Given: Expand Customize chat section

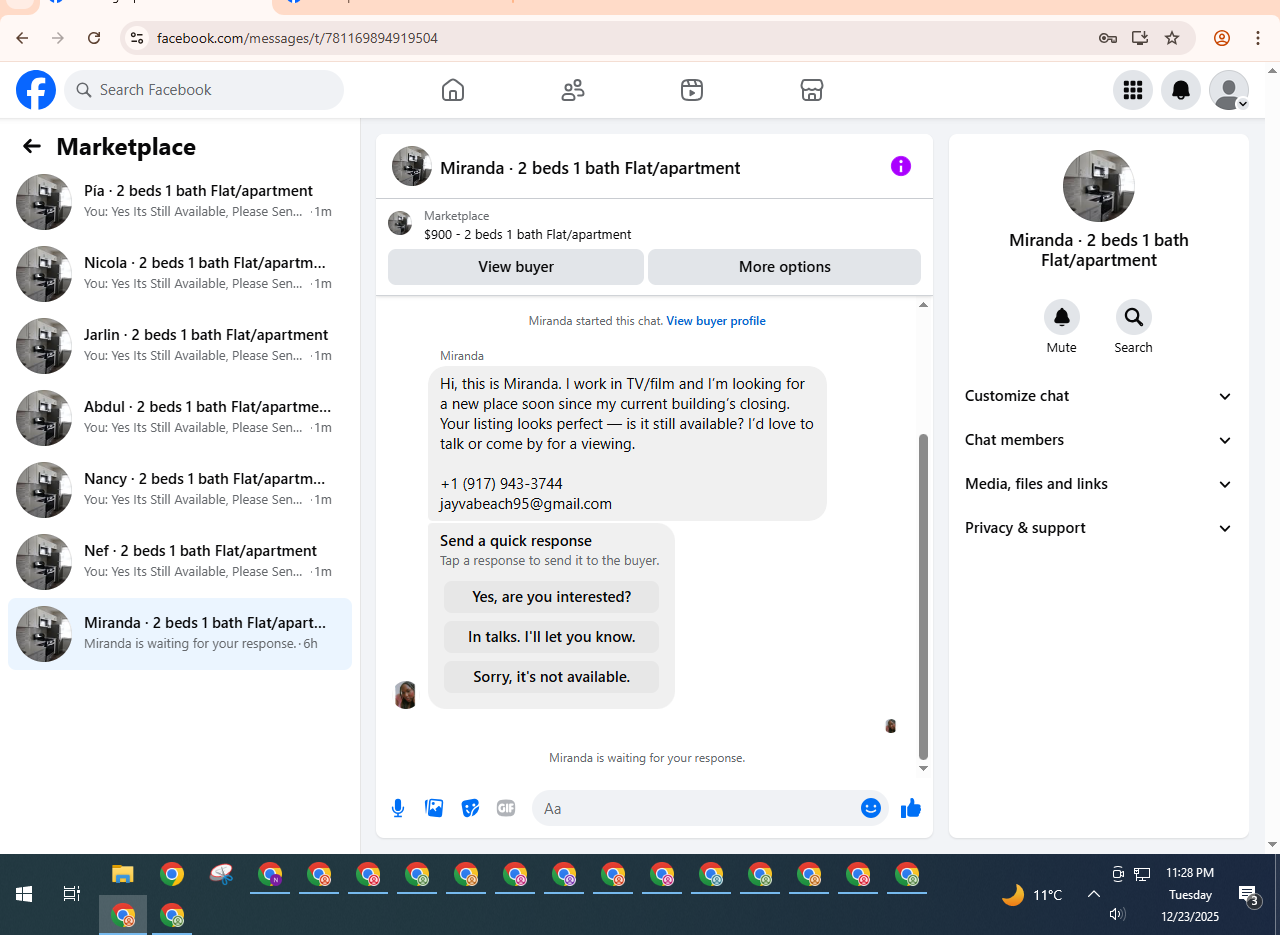Looking at the screenshot, I should 1099,396.
